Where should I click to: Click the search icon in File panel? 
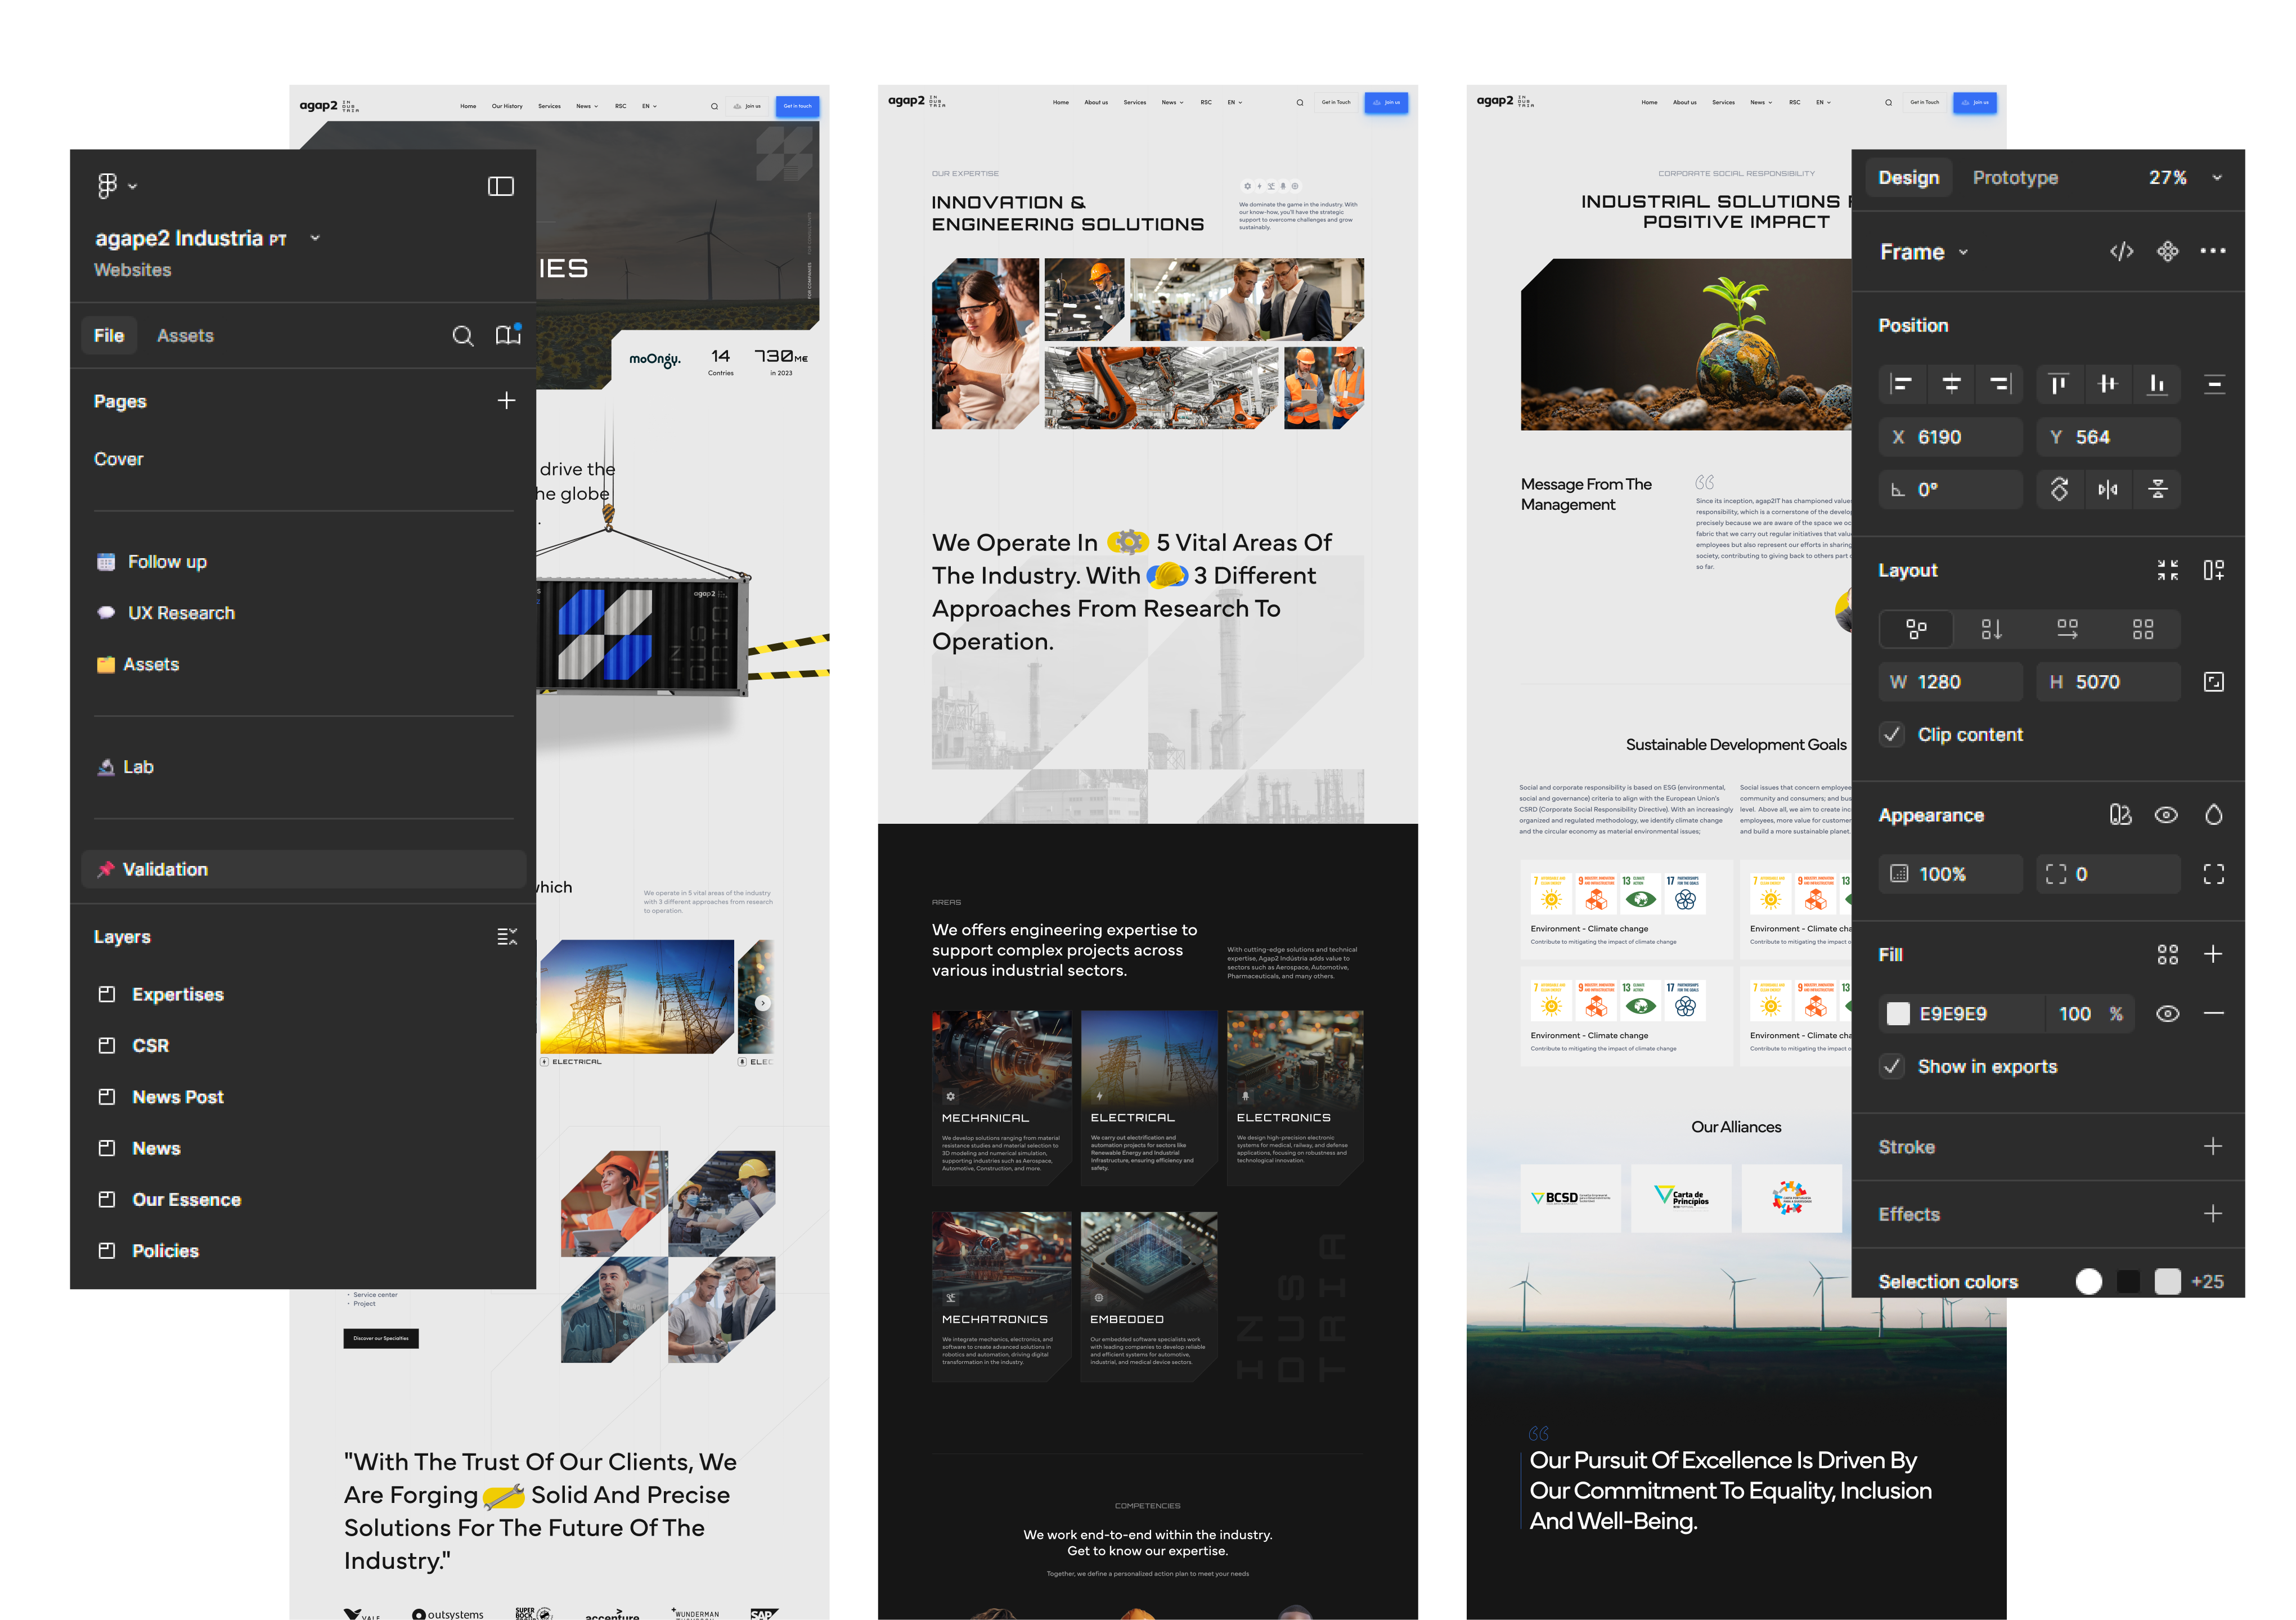point(462,336)
